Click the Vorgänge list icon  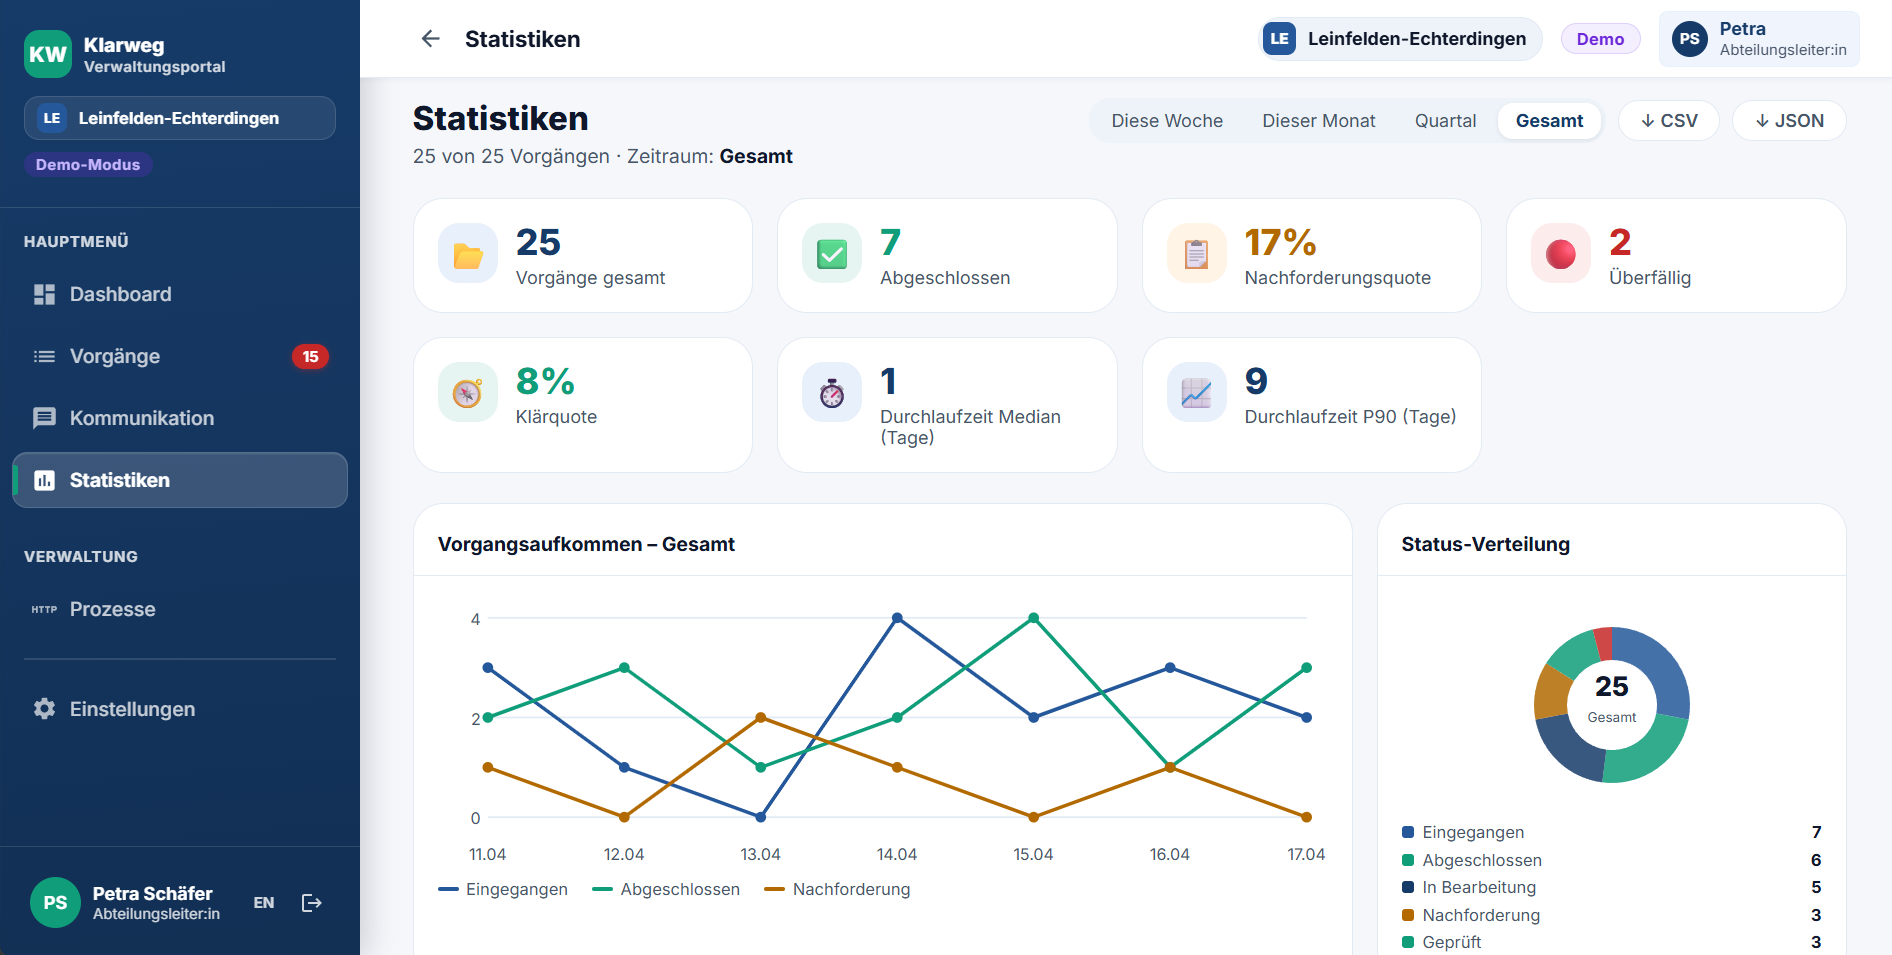point(44,356)
